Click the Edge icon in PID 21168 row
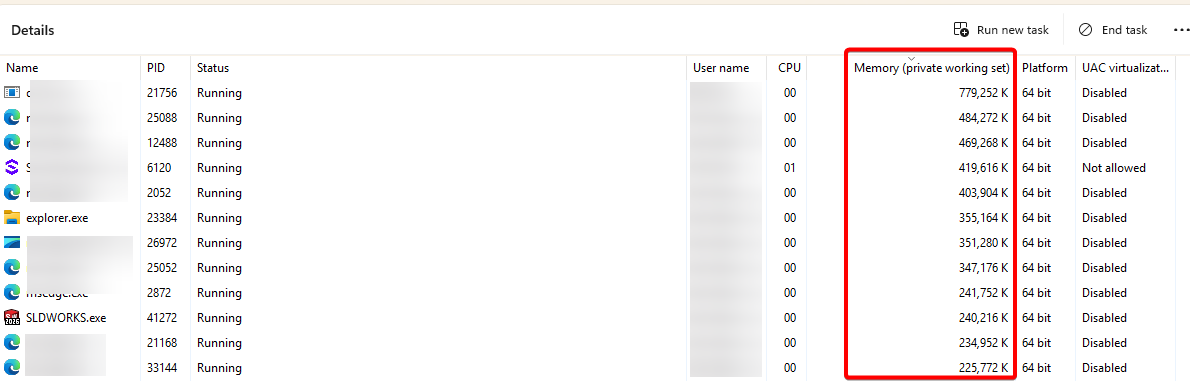The width and height of the screenshot is (1190, 381). pyautogui.click(x=11, y=342)
